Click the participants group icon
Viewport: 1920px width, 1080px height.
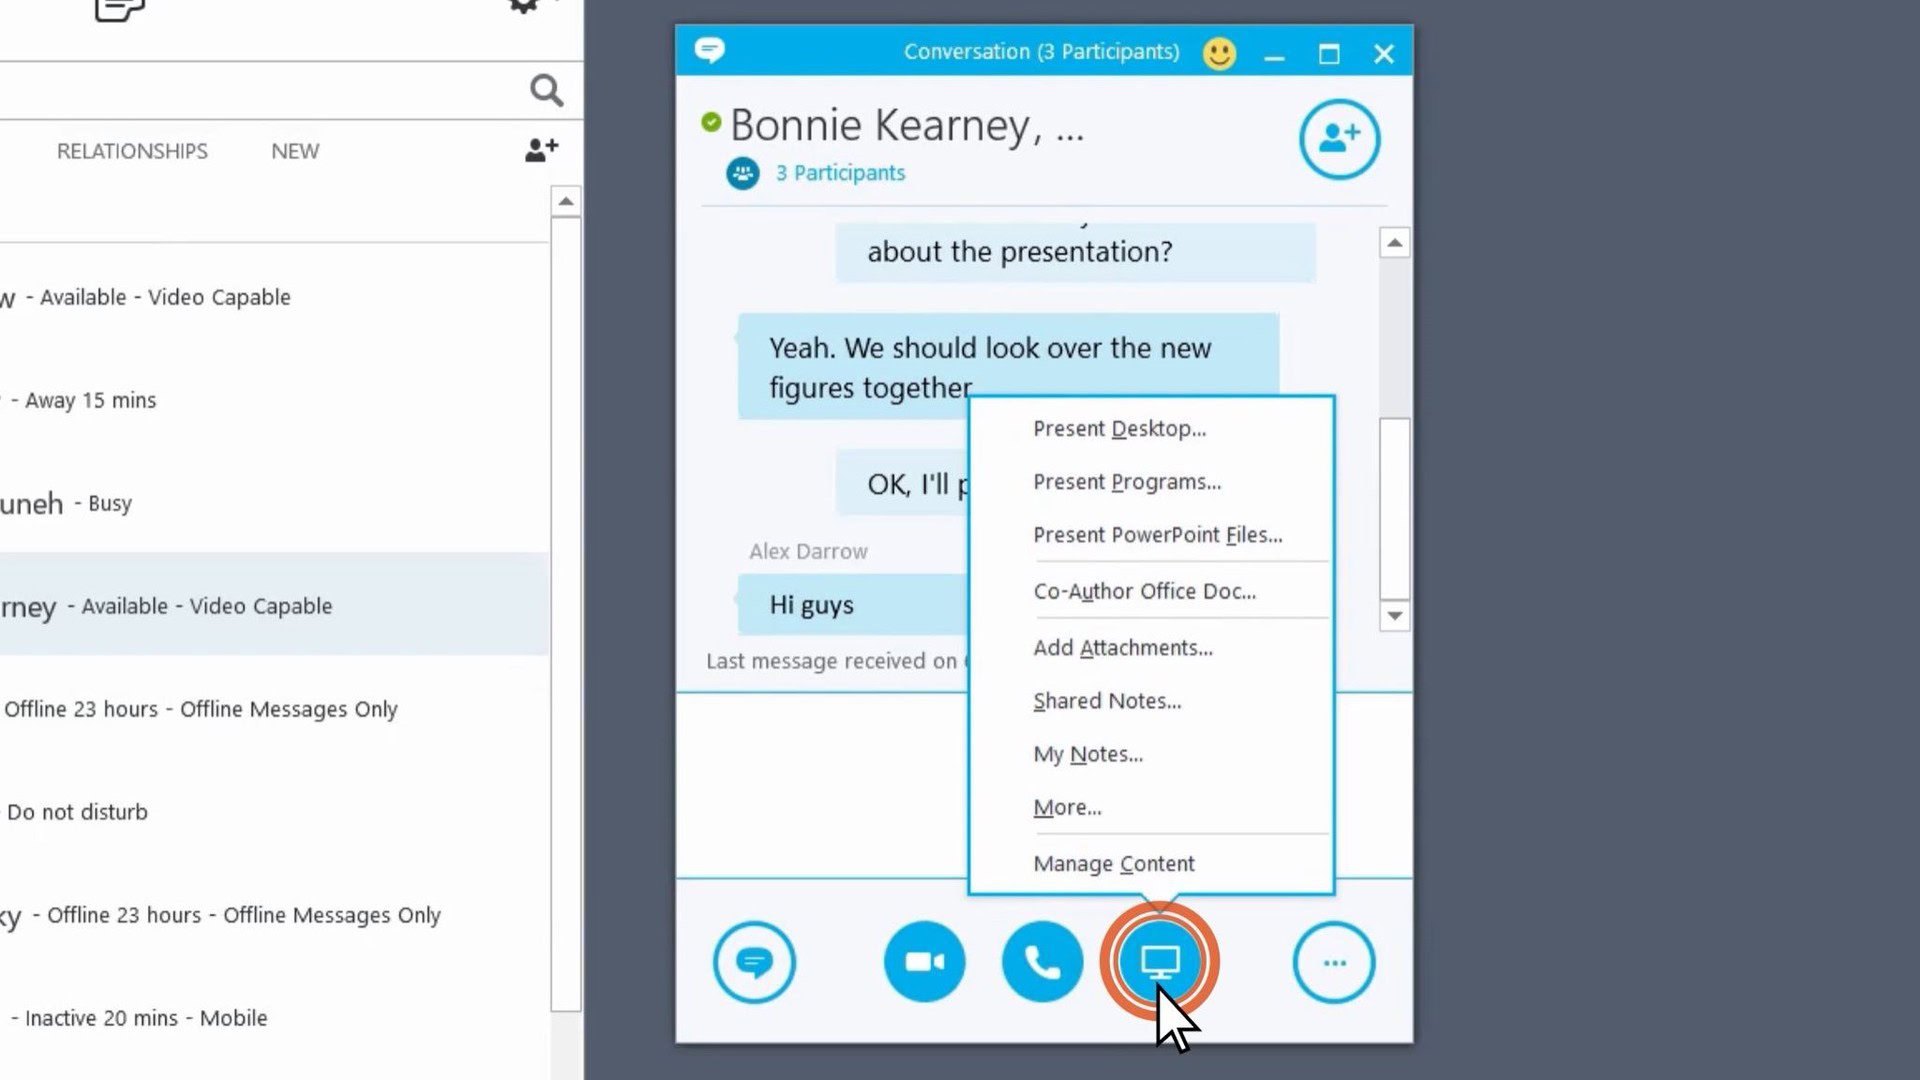742,172
